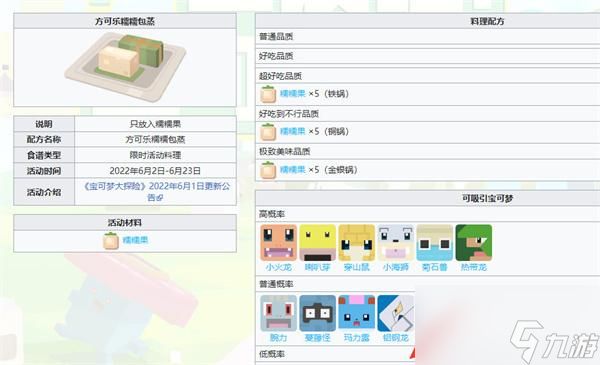Image resolution: width=600 pixels, height=365 pixels.
Task: Click the 活动时间 row label
Action: click(44, 171)
